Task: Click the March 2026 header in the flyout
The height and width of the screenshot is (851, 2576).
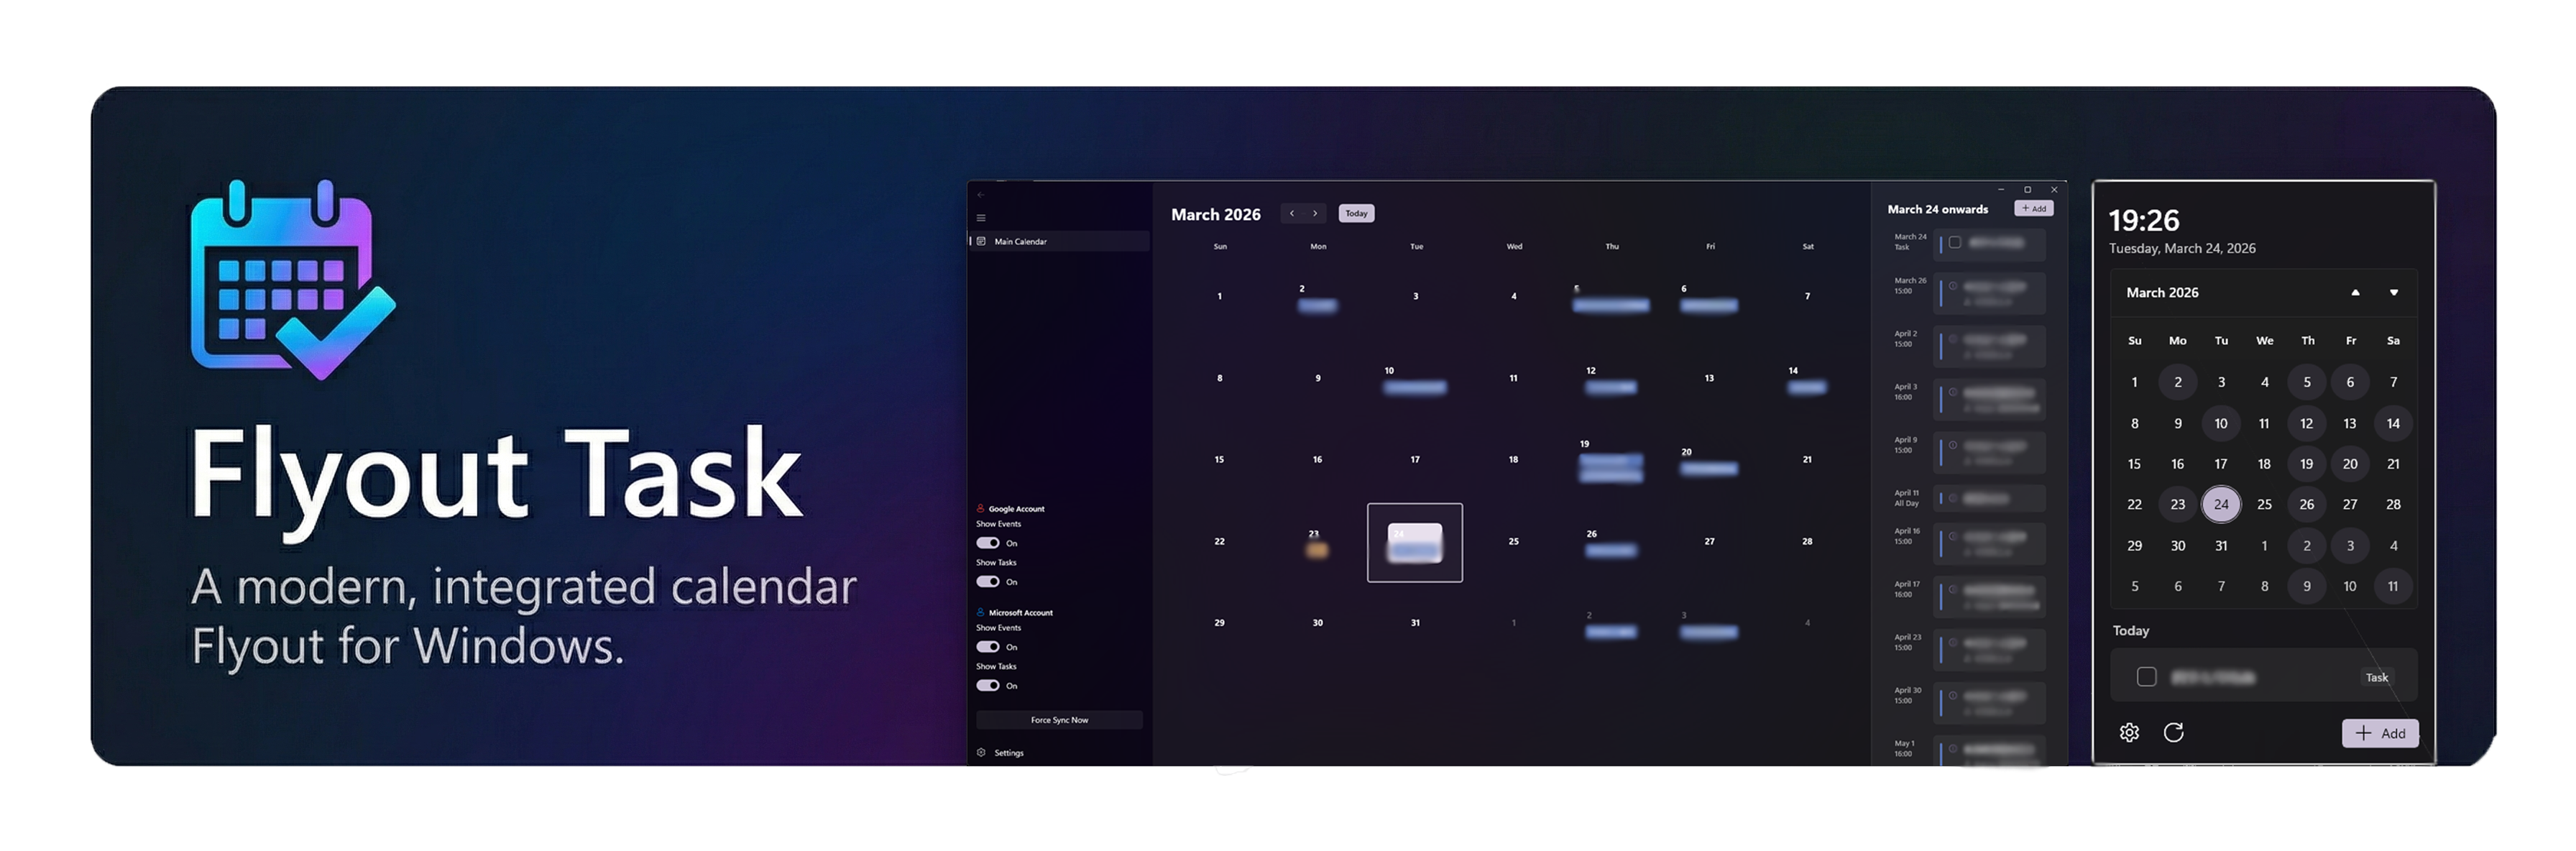Action: pyautogui.click(x=2162, y=293)
